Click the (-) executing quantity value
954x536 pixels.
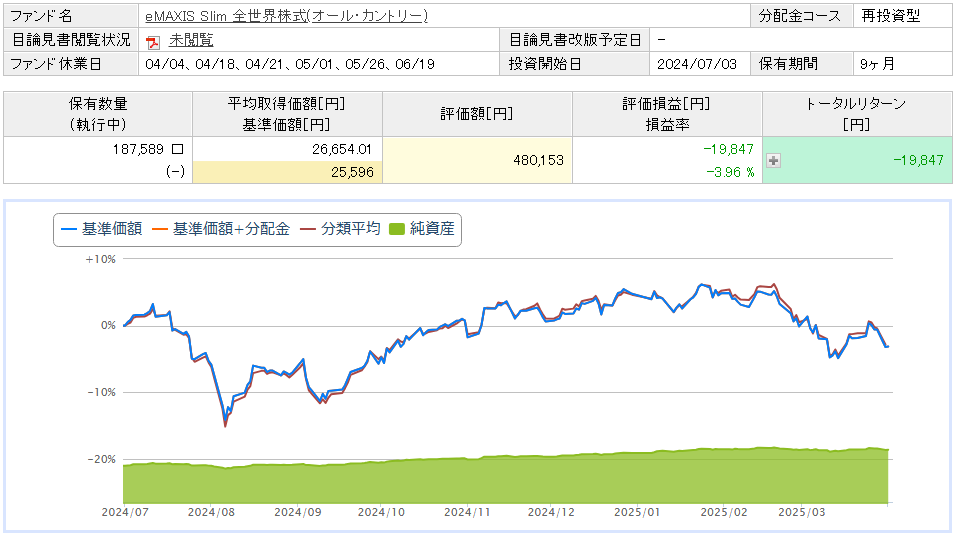[175, 172]
